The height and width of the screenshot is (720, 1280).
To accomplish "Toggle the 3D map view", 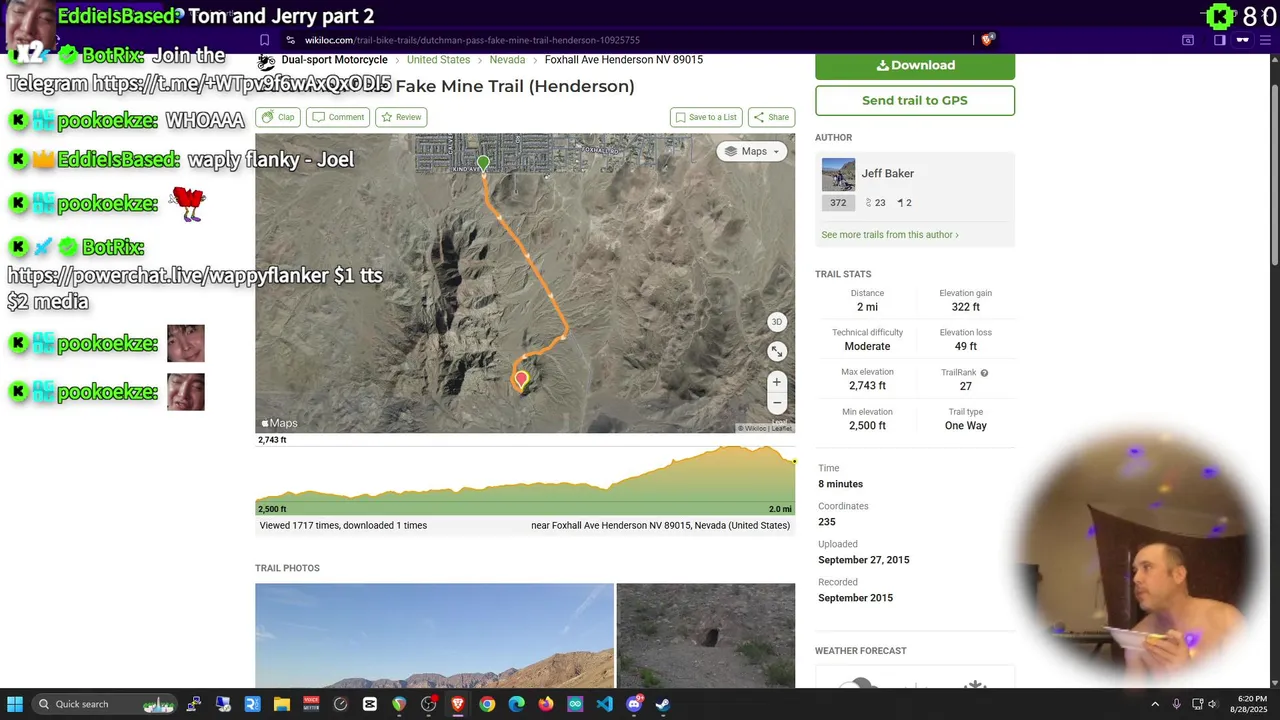I will coord(777,322).
